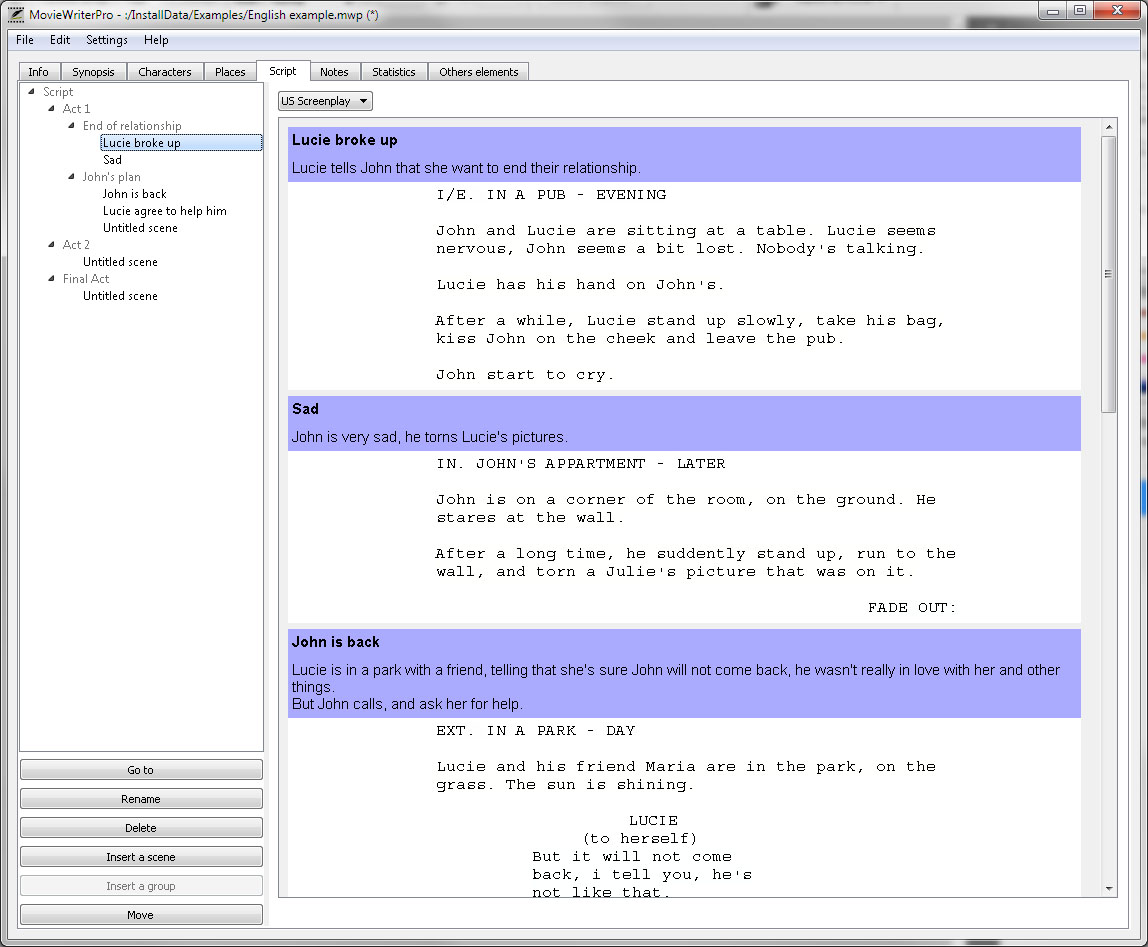Click the Move button

tap(141, 915)
